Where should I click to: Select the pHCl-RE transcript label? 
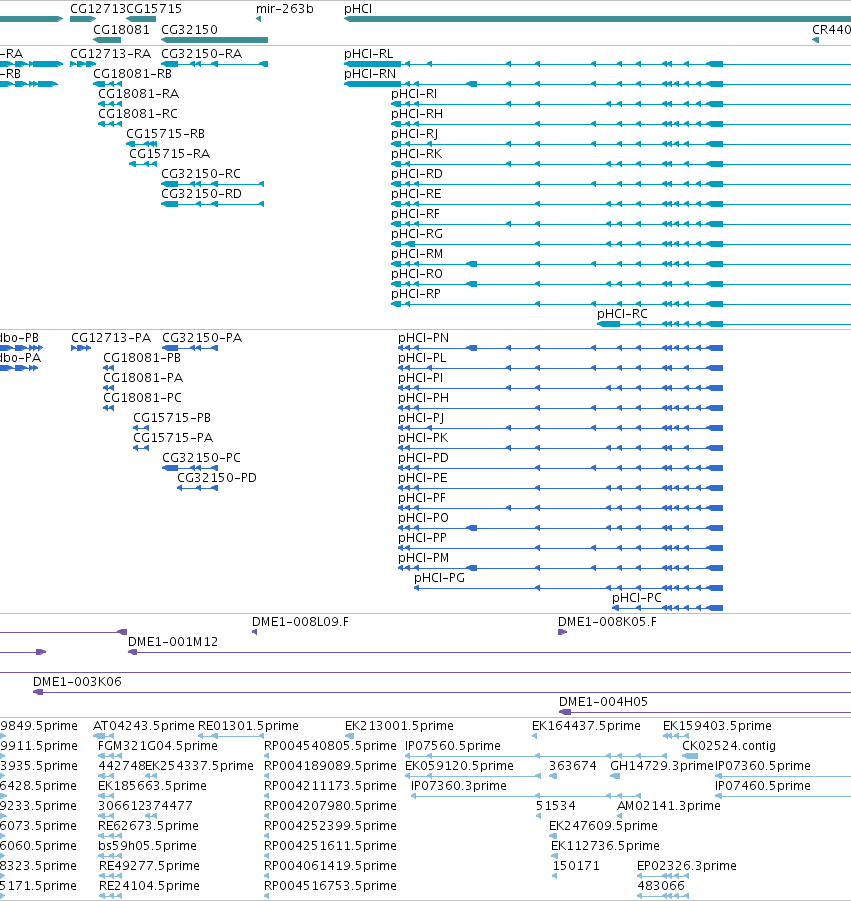pyautogui.click(x=416, y=194)
